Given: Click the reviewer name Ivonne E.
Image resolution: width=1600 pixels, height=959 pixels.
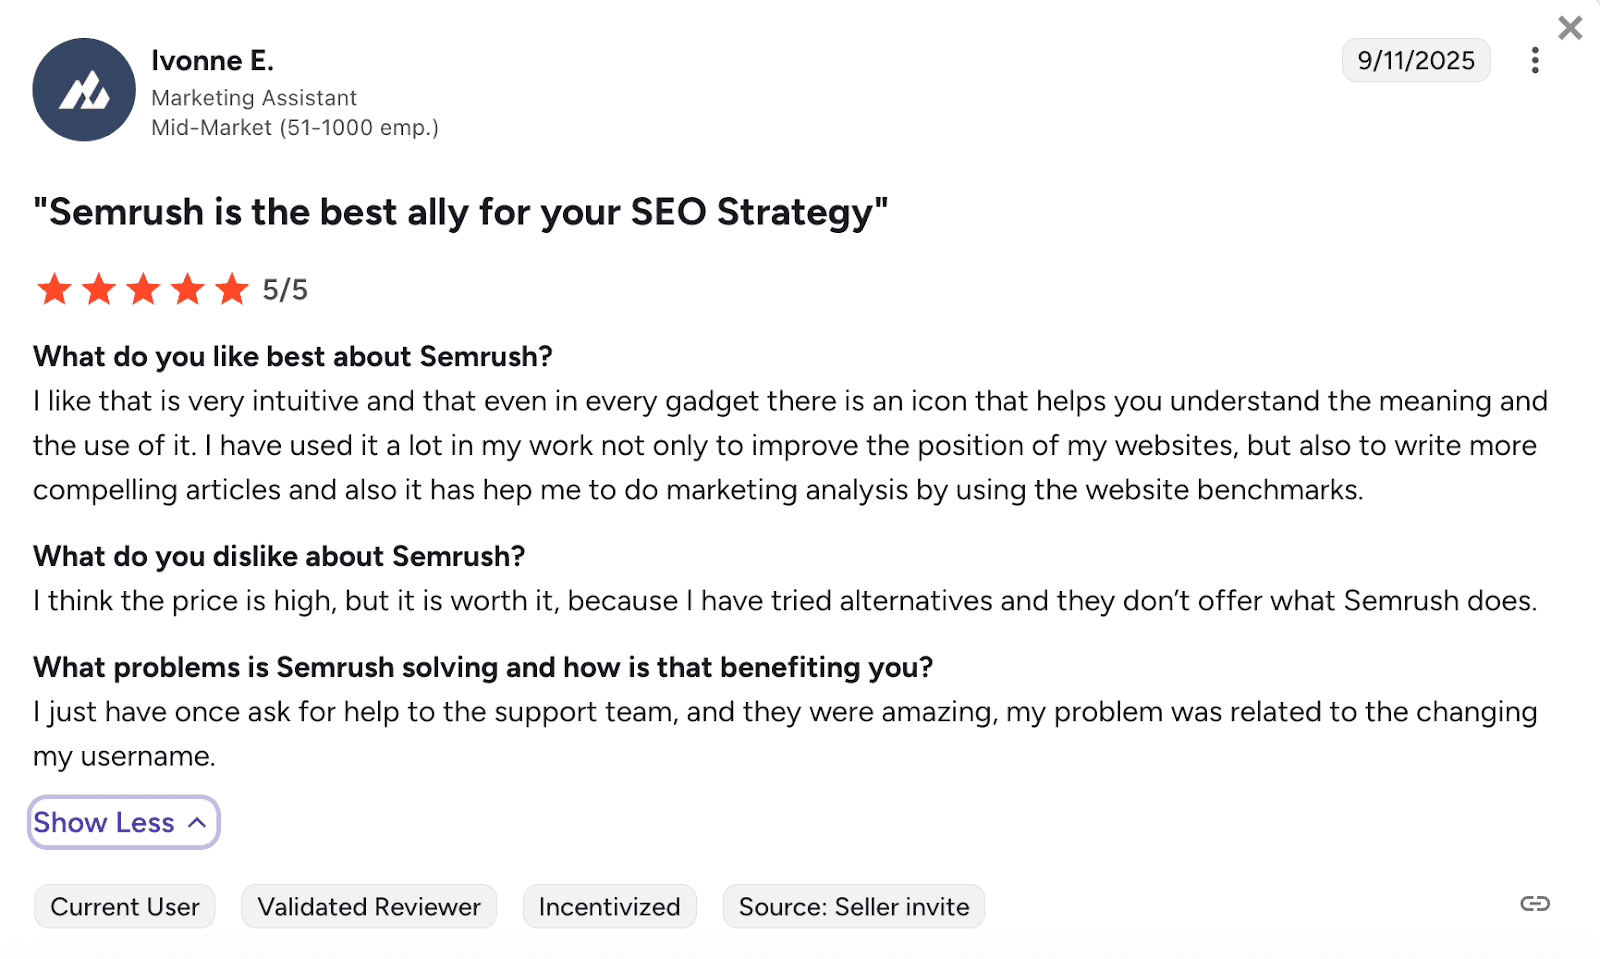Looking at the screenshot, I should [212, 61].
